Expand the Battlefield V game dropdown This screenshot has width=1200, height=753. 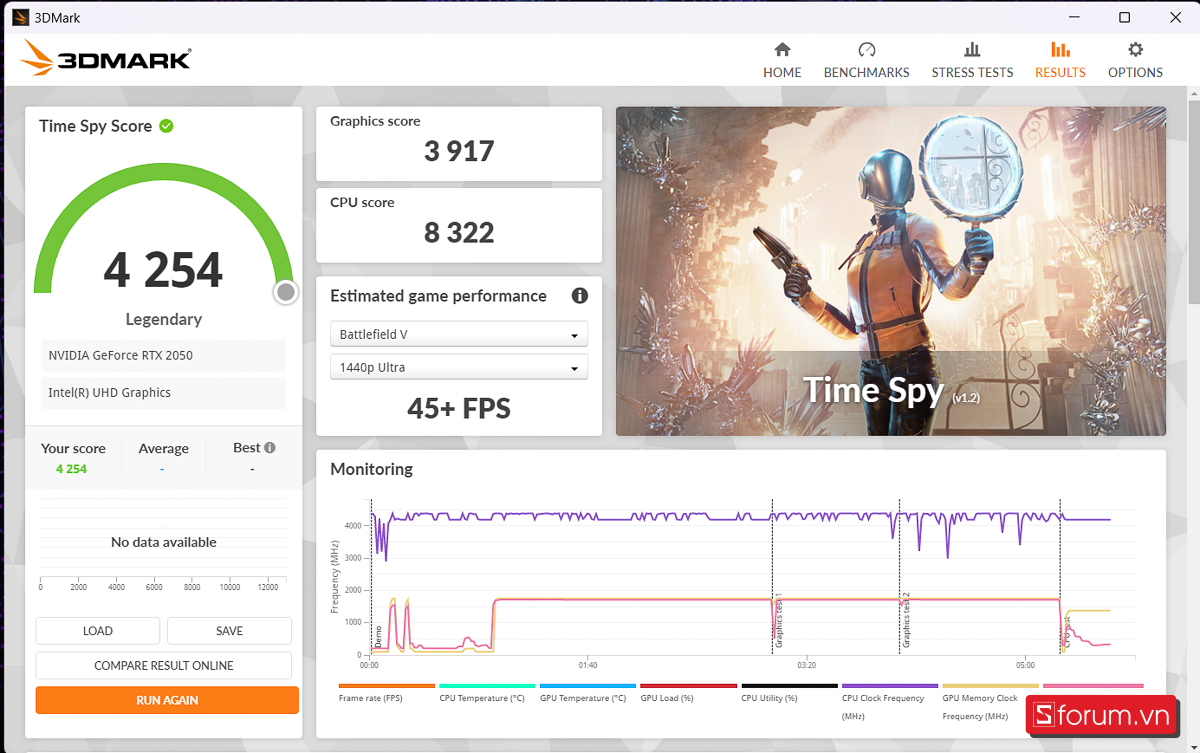(x=459, y=334)
